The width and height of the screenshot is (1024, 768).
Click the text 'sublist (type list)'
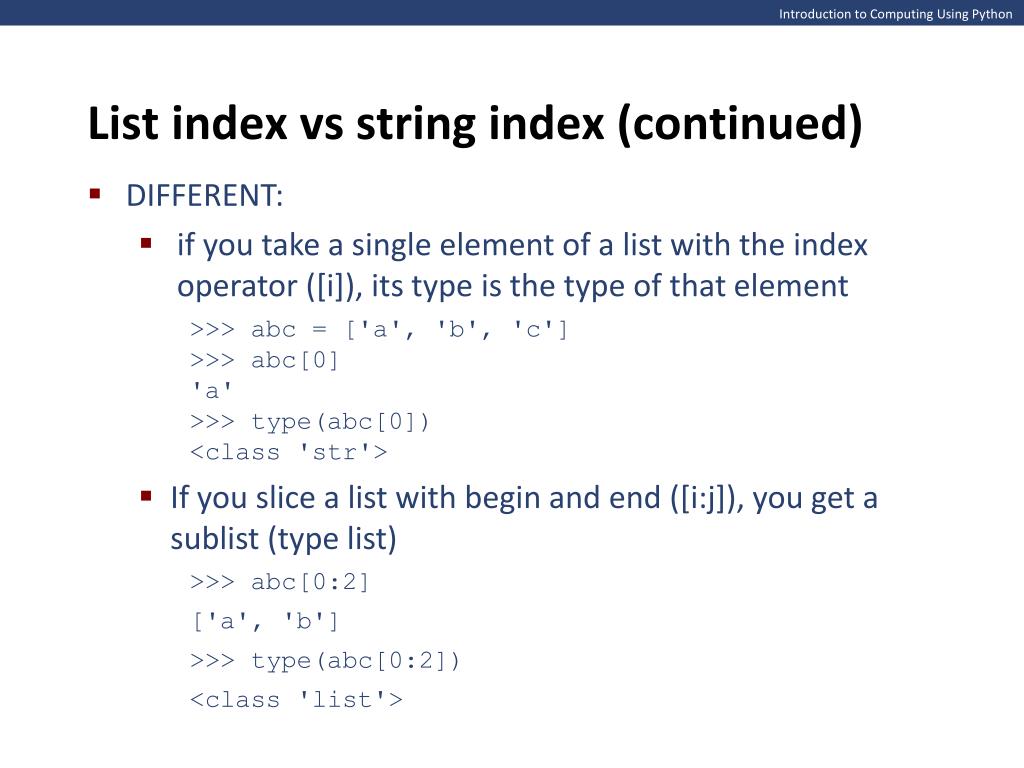pyautogui.click(x=283, y=539)
